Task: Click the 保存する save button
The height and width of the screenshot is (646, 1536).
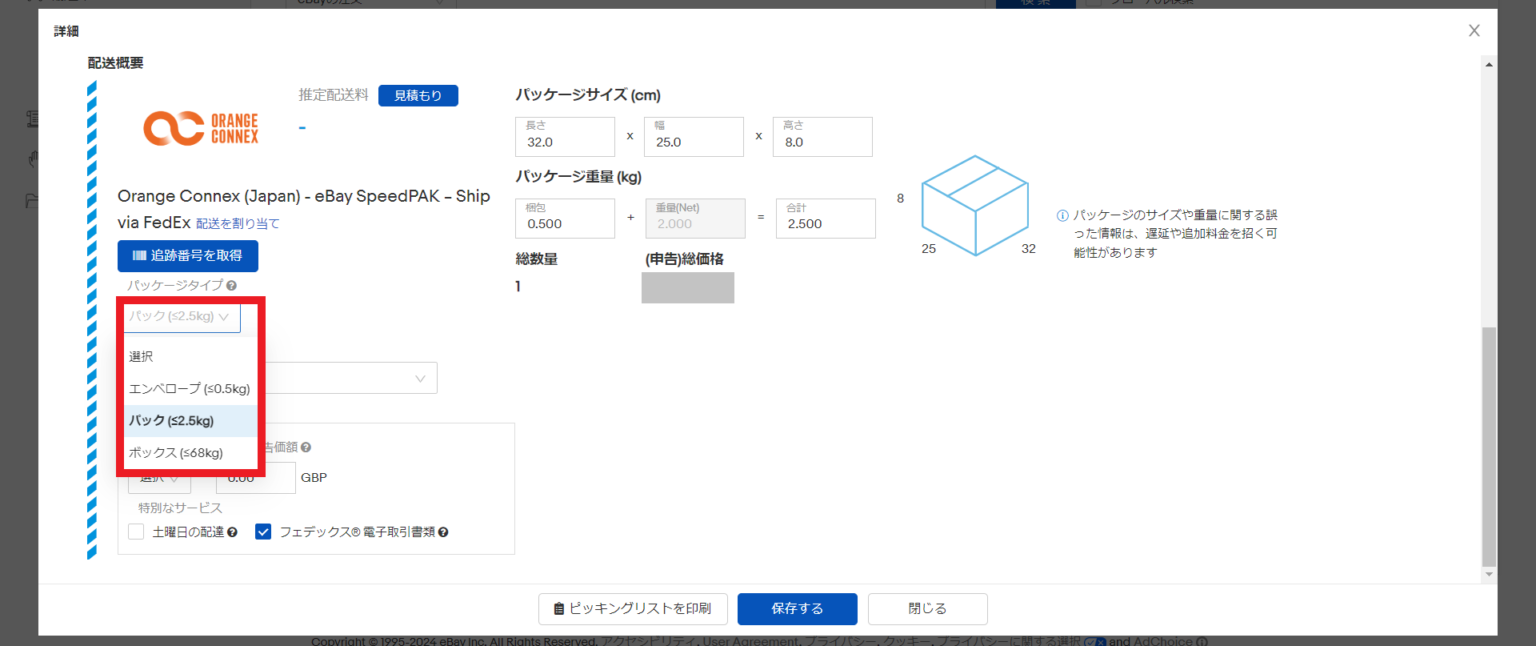Action: click(796, 608)
